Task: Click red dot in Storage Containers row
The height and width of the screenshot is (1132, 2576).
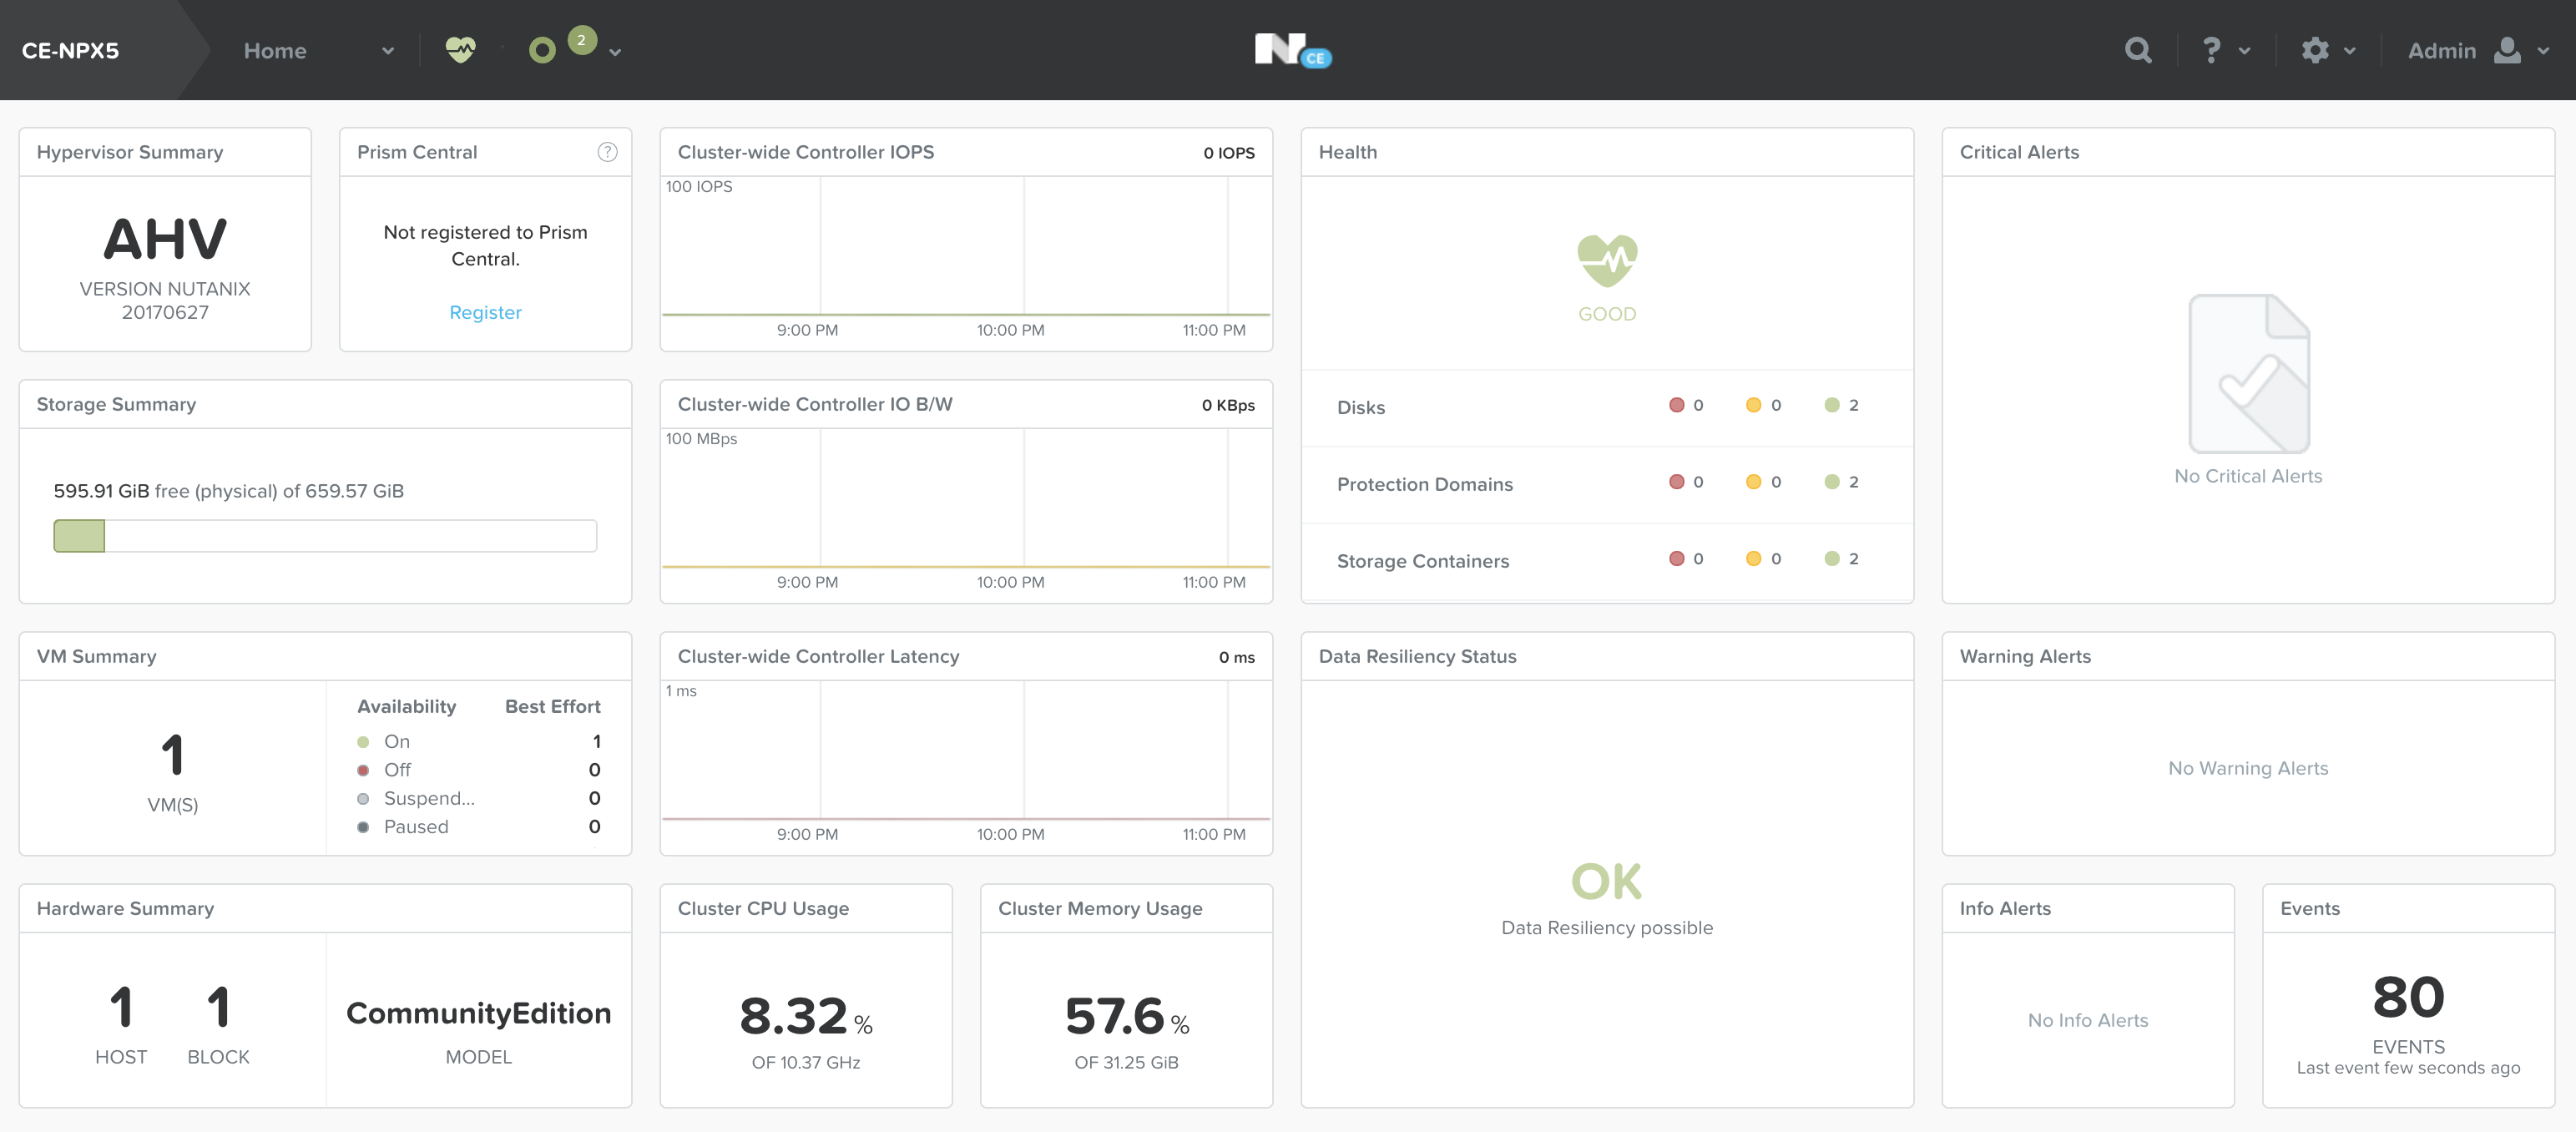Action: click(1677, 559)
